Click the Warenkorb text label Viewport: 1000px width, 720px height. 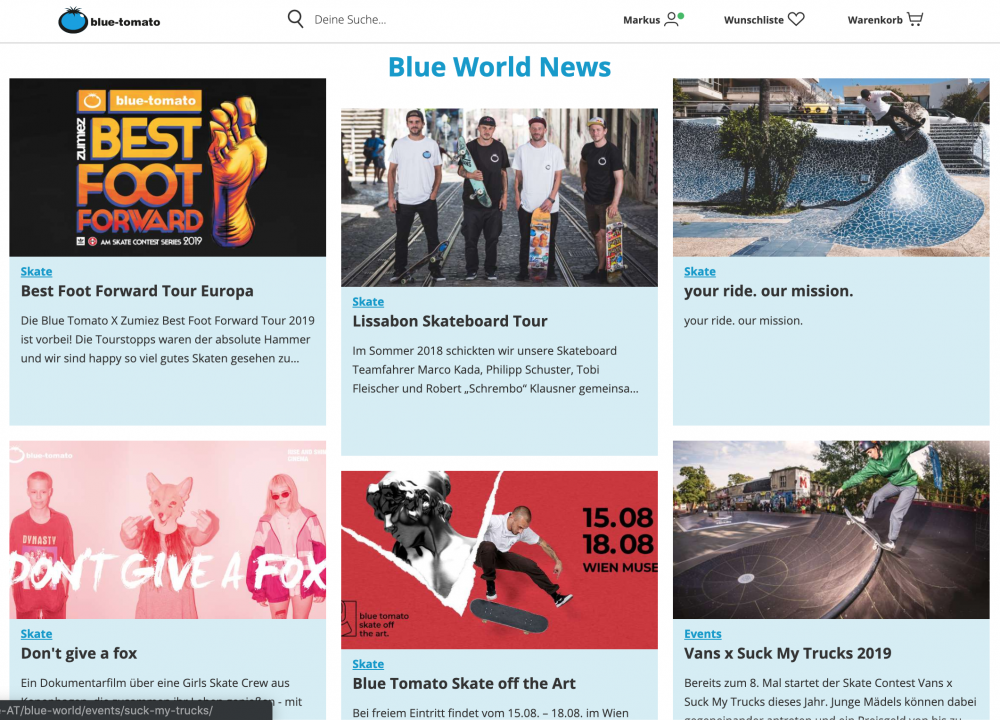point(875,20)
